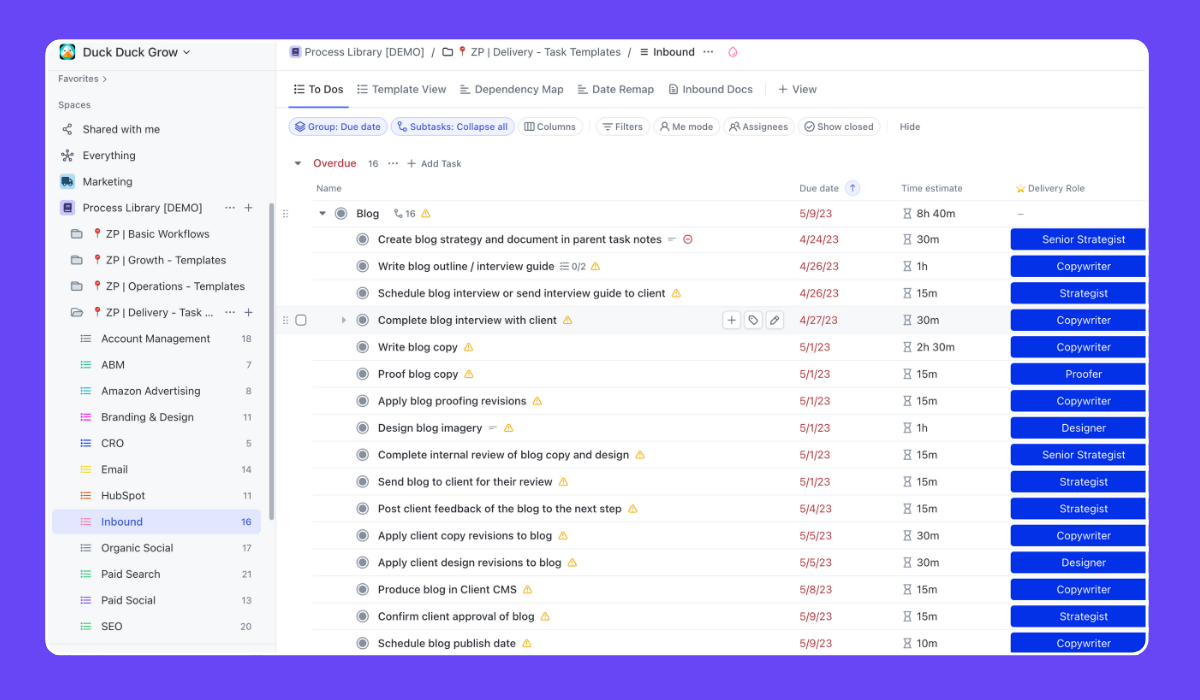
Task: Click the warning icon beside Proof blog copy
Action: (x=469, y=374)
